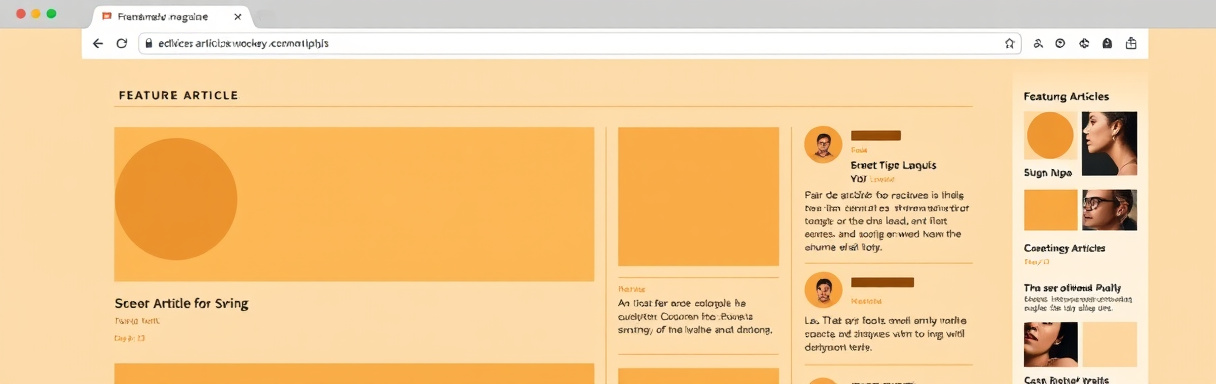Open the pale orange square sidebar thumbnail
The height and width of the screenshot is (384, 1216).
[1109, 344]
